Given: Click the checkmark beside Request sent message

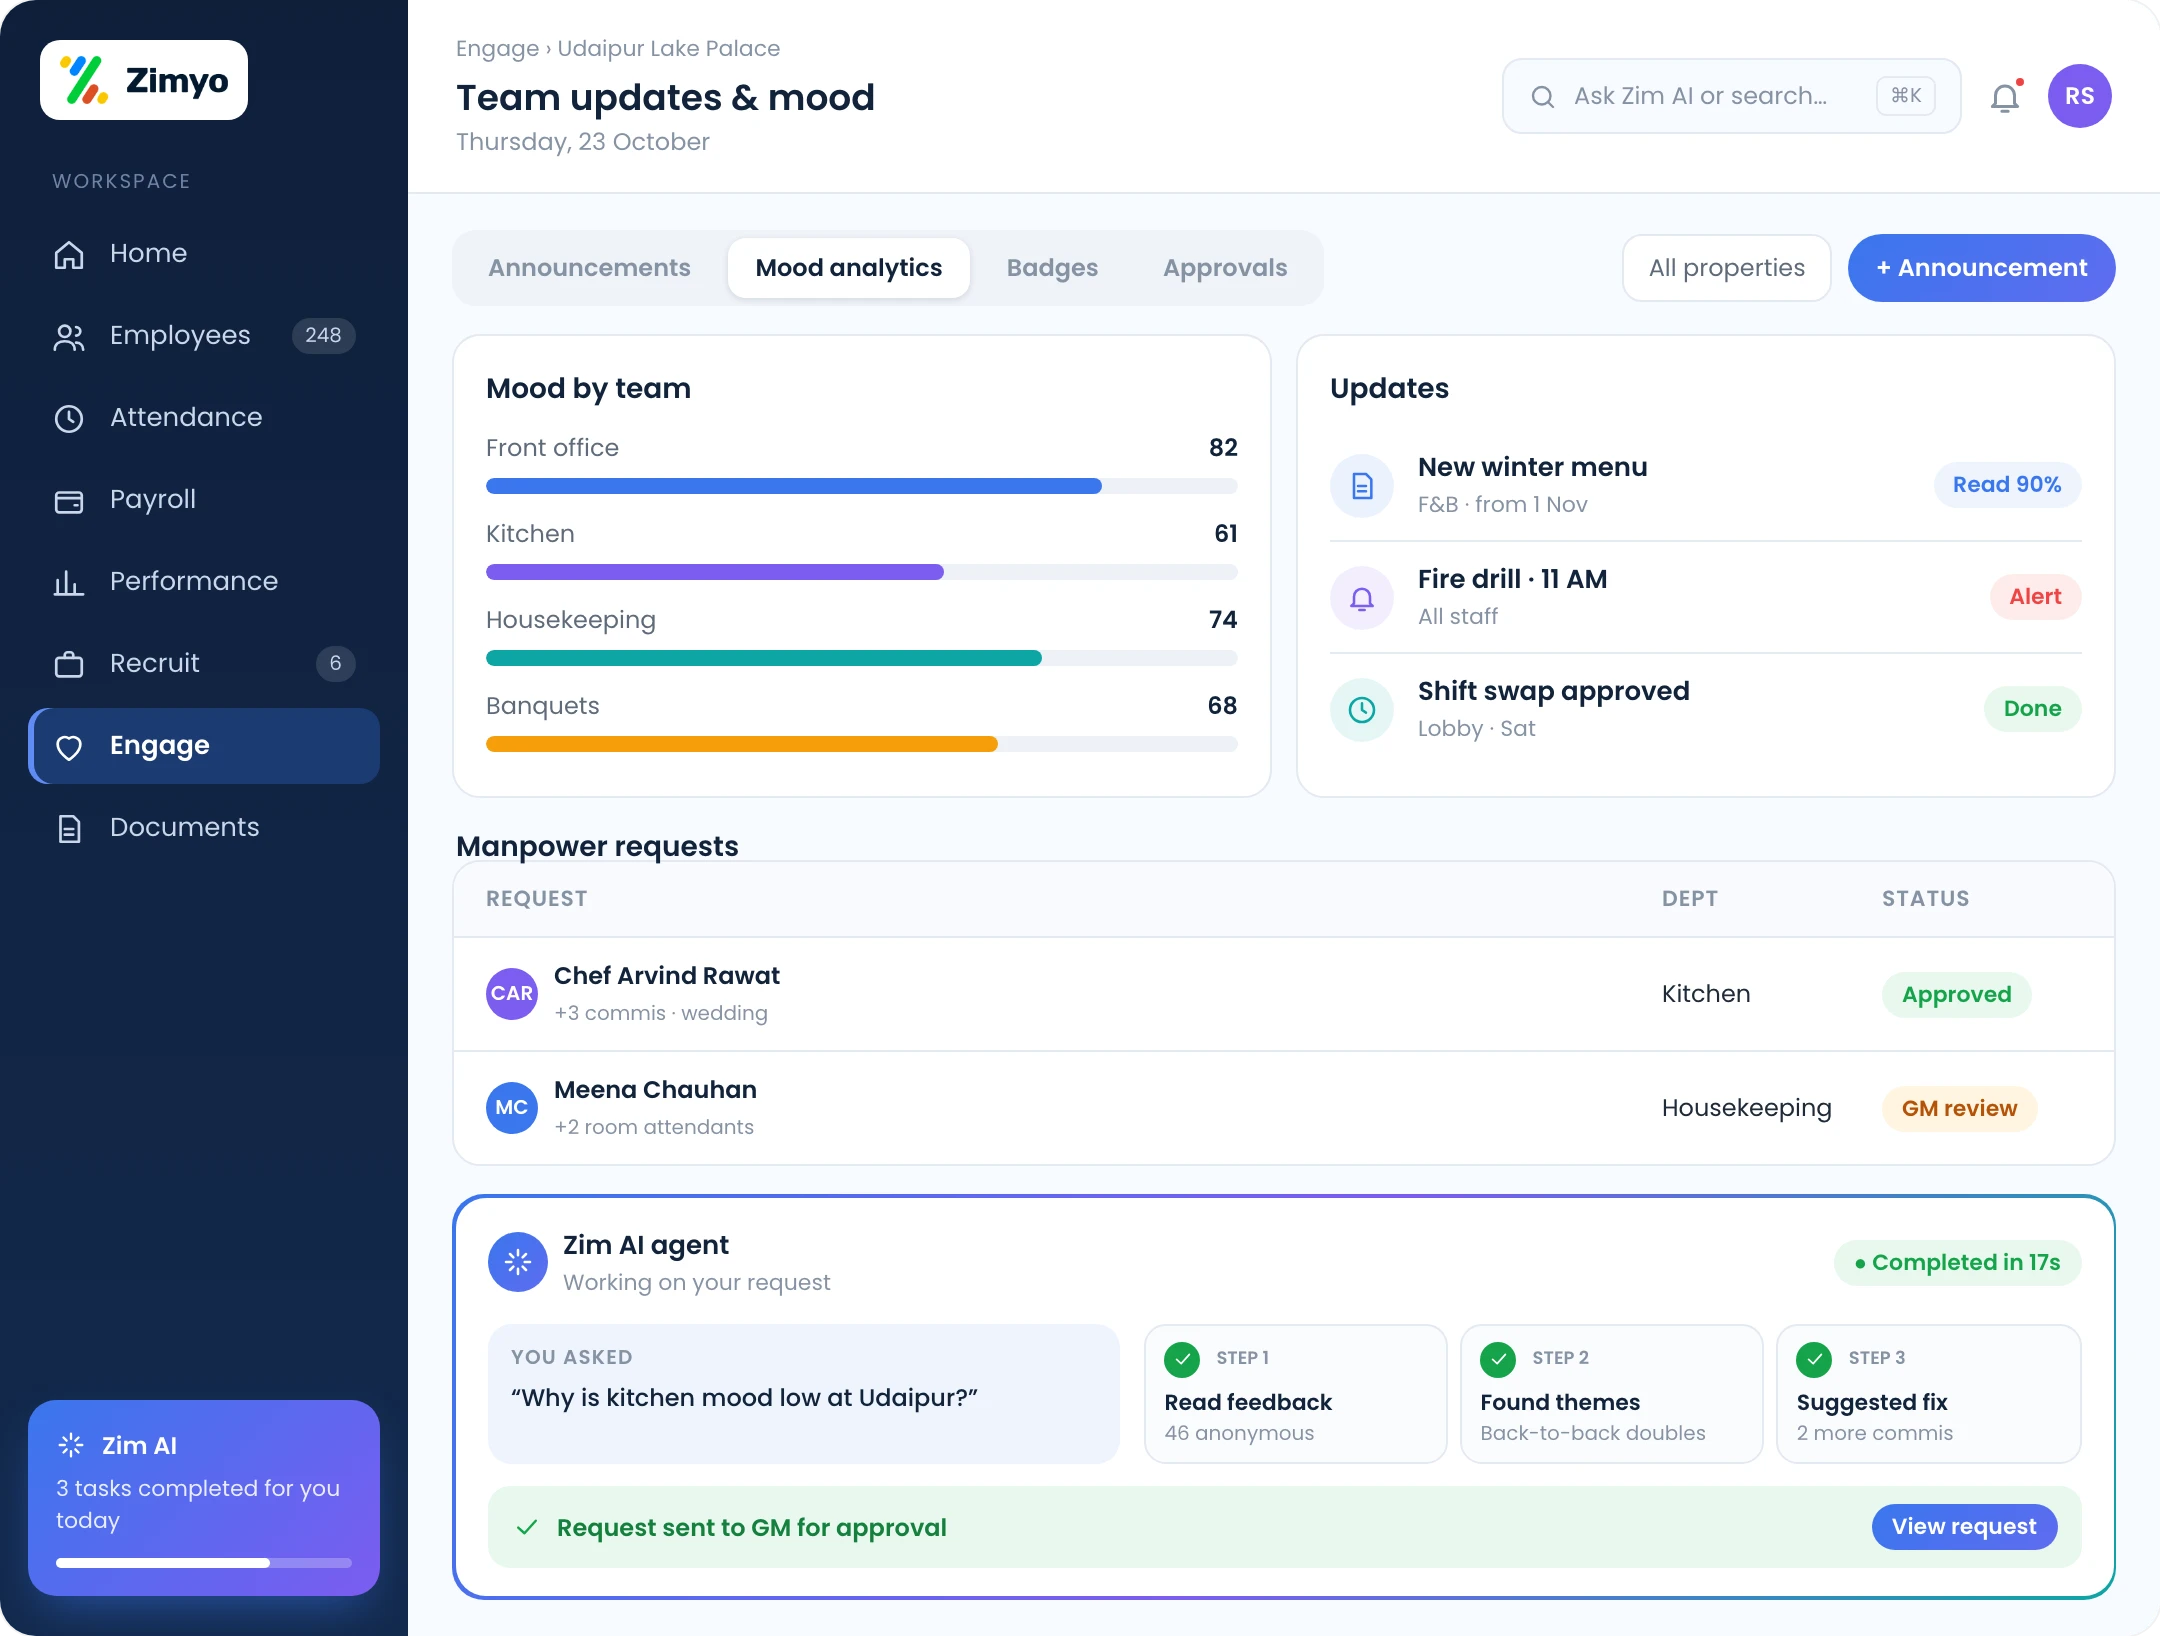Looking at the screenshot, I should [527, 1528].
